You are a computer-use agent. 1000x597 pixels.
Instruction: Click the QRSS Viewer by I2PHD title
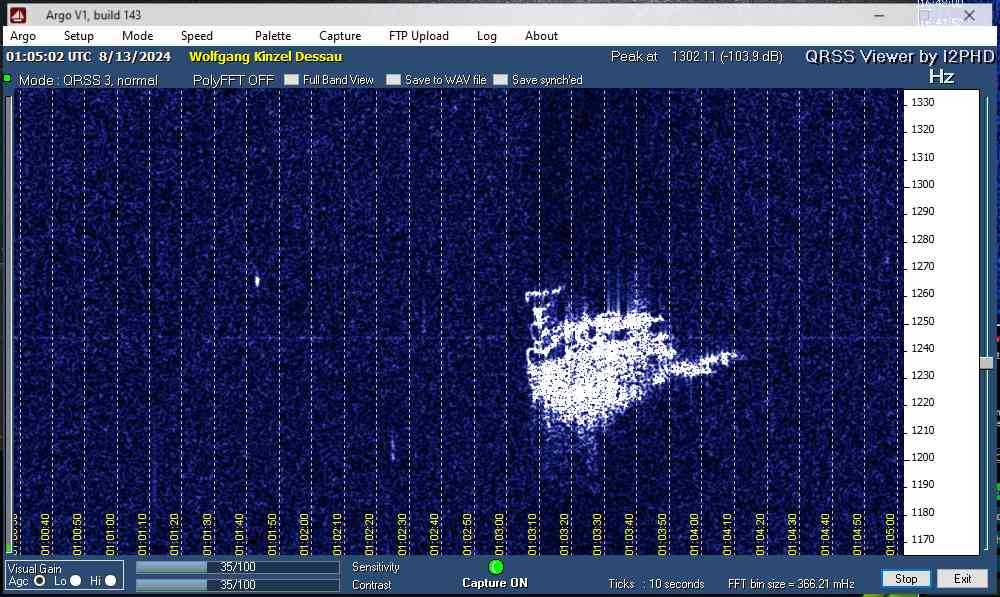pos(899,57)
